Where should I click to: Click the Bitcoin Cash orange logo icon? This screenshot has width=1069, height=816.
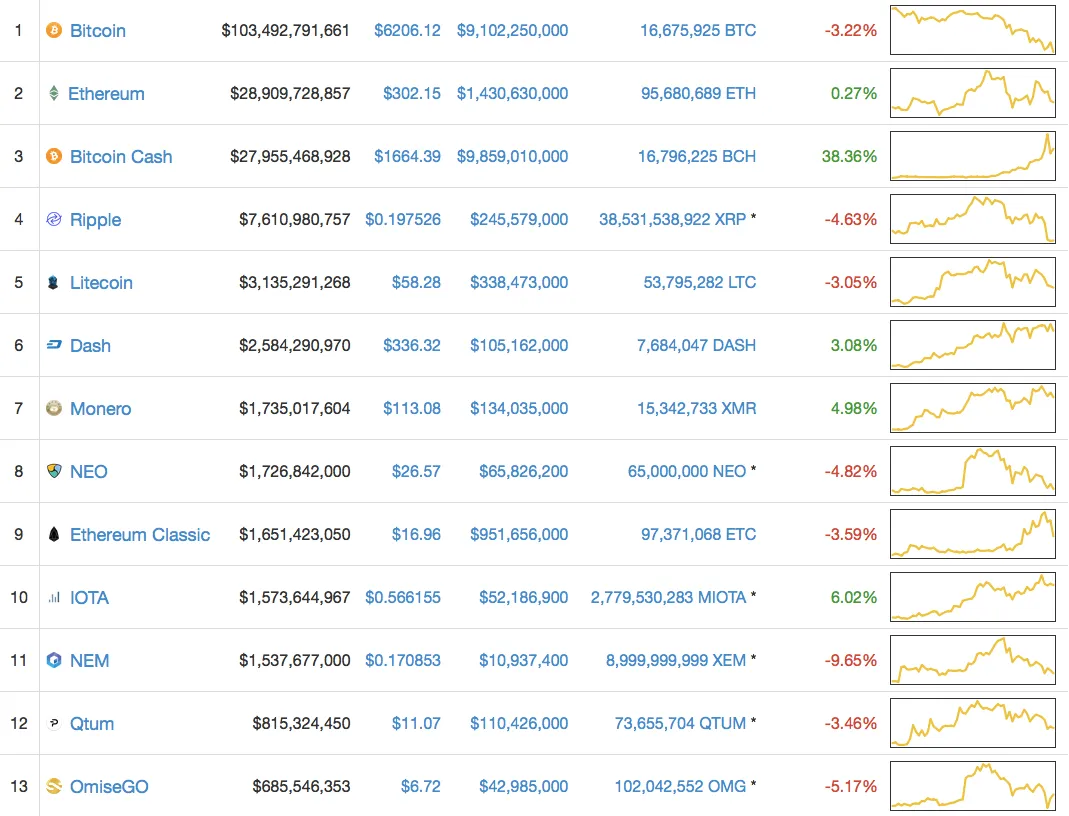click(54, 156)
